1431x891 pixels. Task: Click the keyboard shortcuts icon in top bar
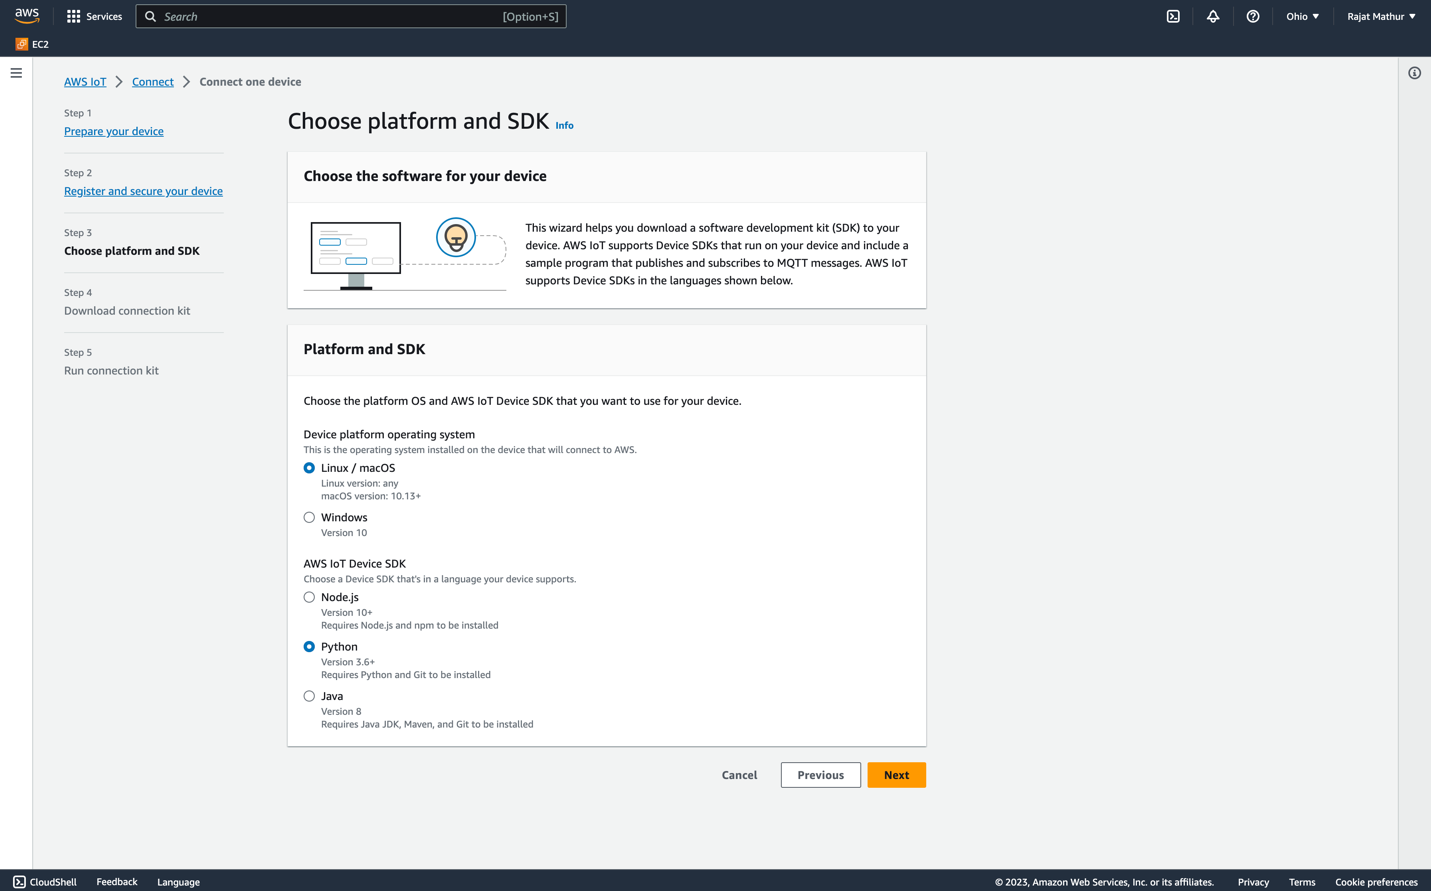click(x=1173, y=16)
